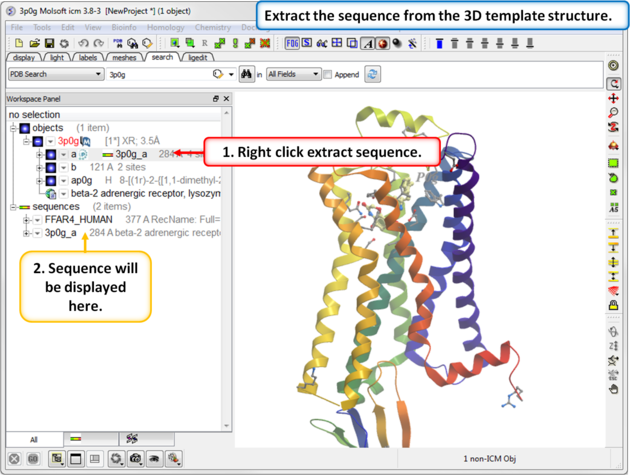Click the refresh icon next to Append
The image size is (630, 475).
pos(373,75)
